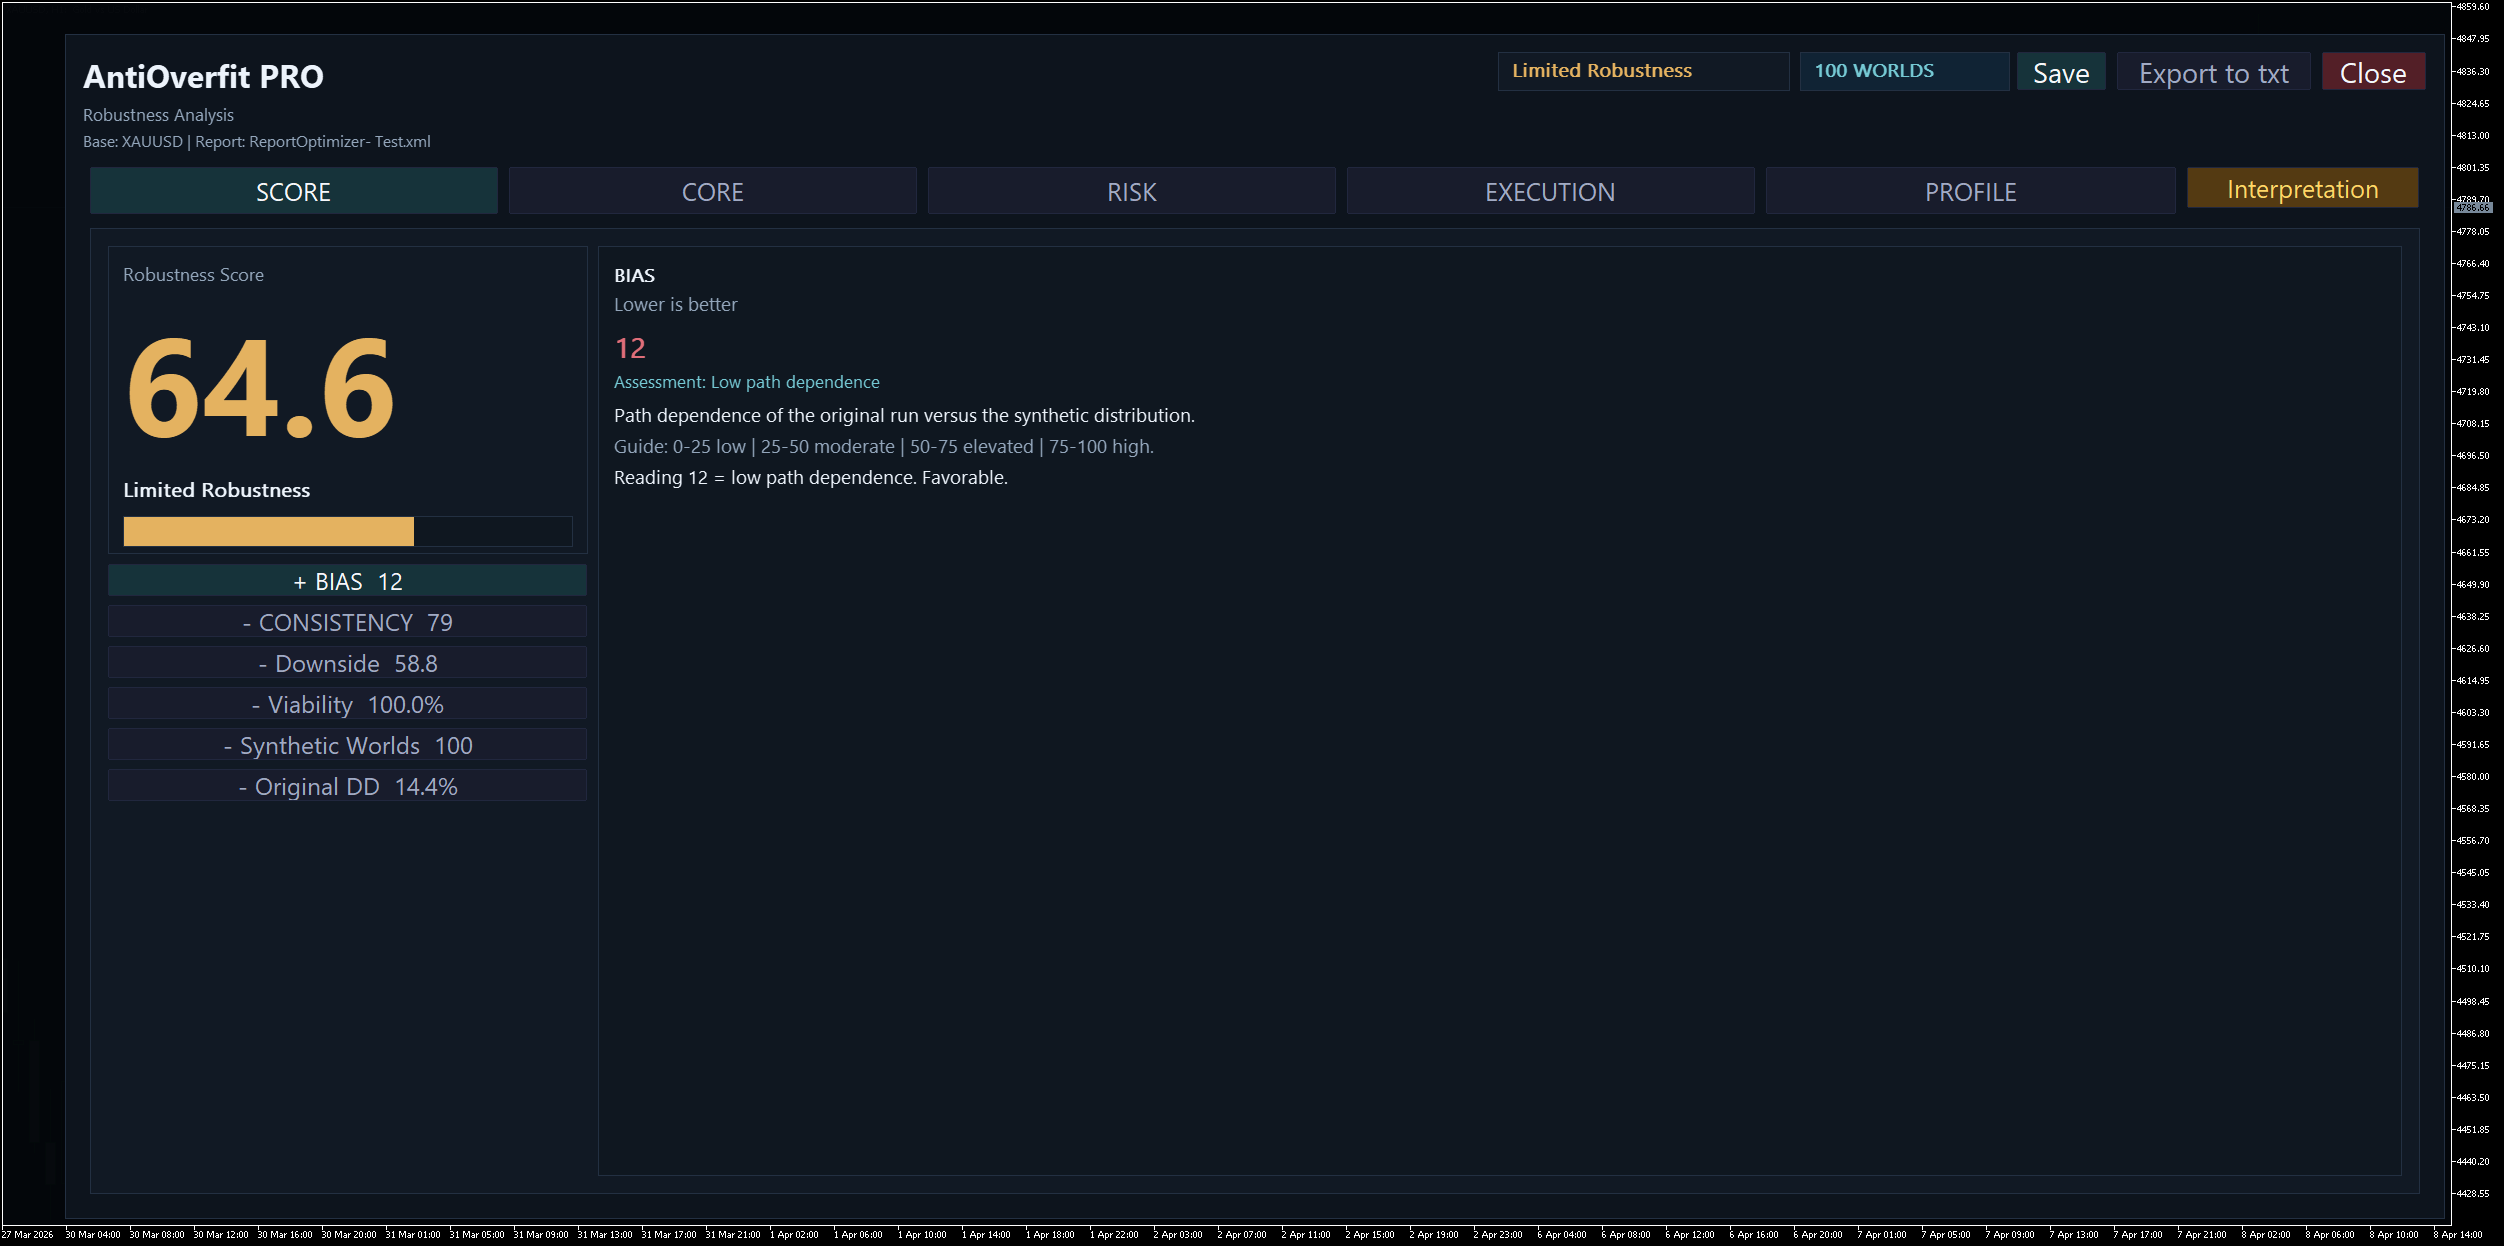This screenshot has width=2504, height=1246.
Task: Switch to the EXECUTION tab
Action: point(1549,191)
